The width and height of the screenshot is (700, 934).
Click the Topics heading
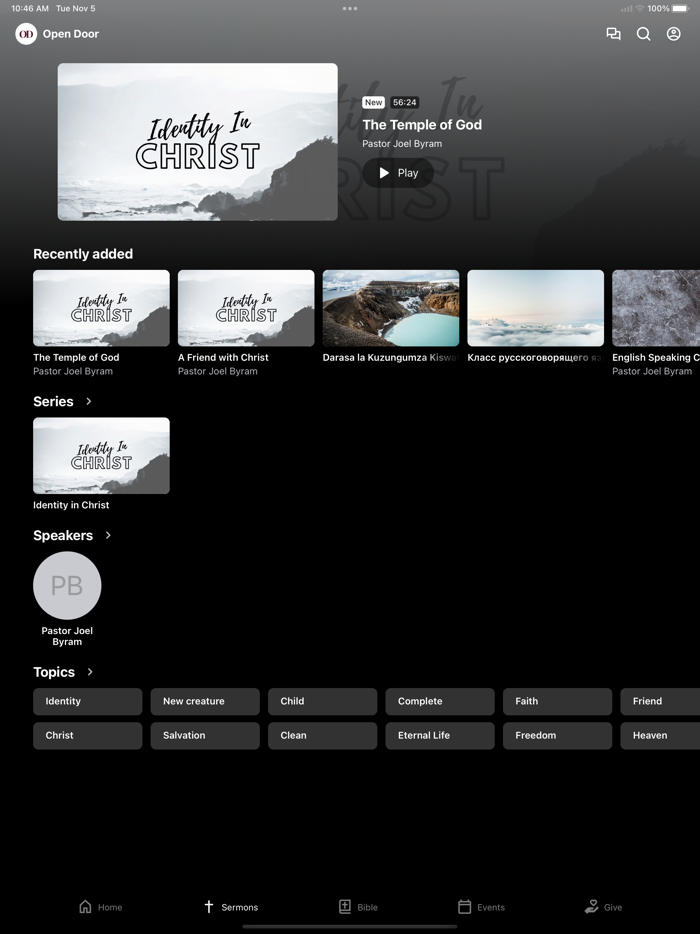(54, 672)
